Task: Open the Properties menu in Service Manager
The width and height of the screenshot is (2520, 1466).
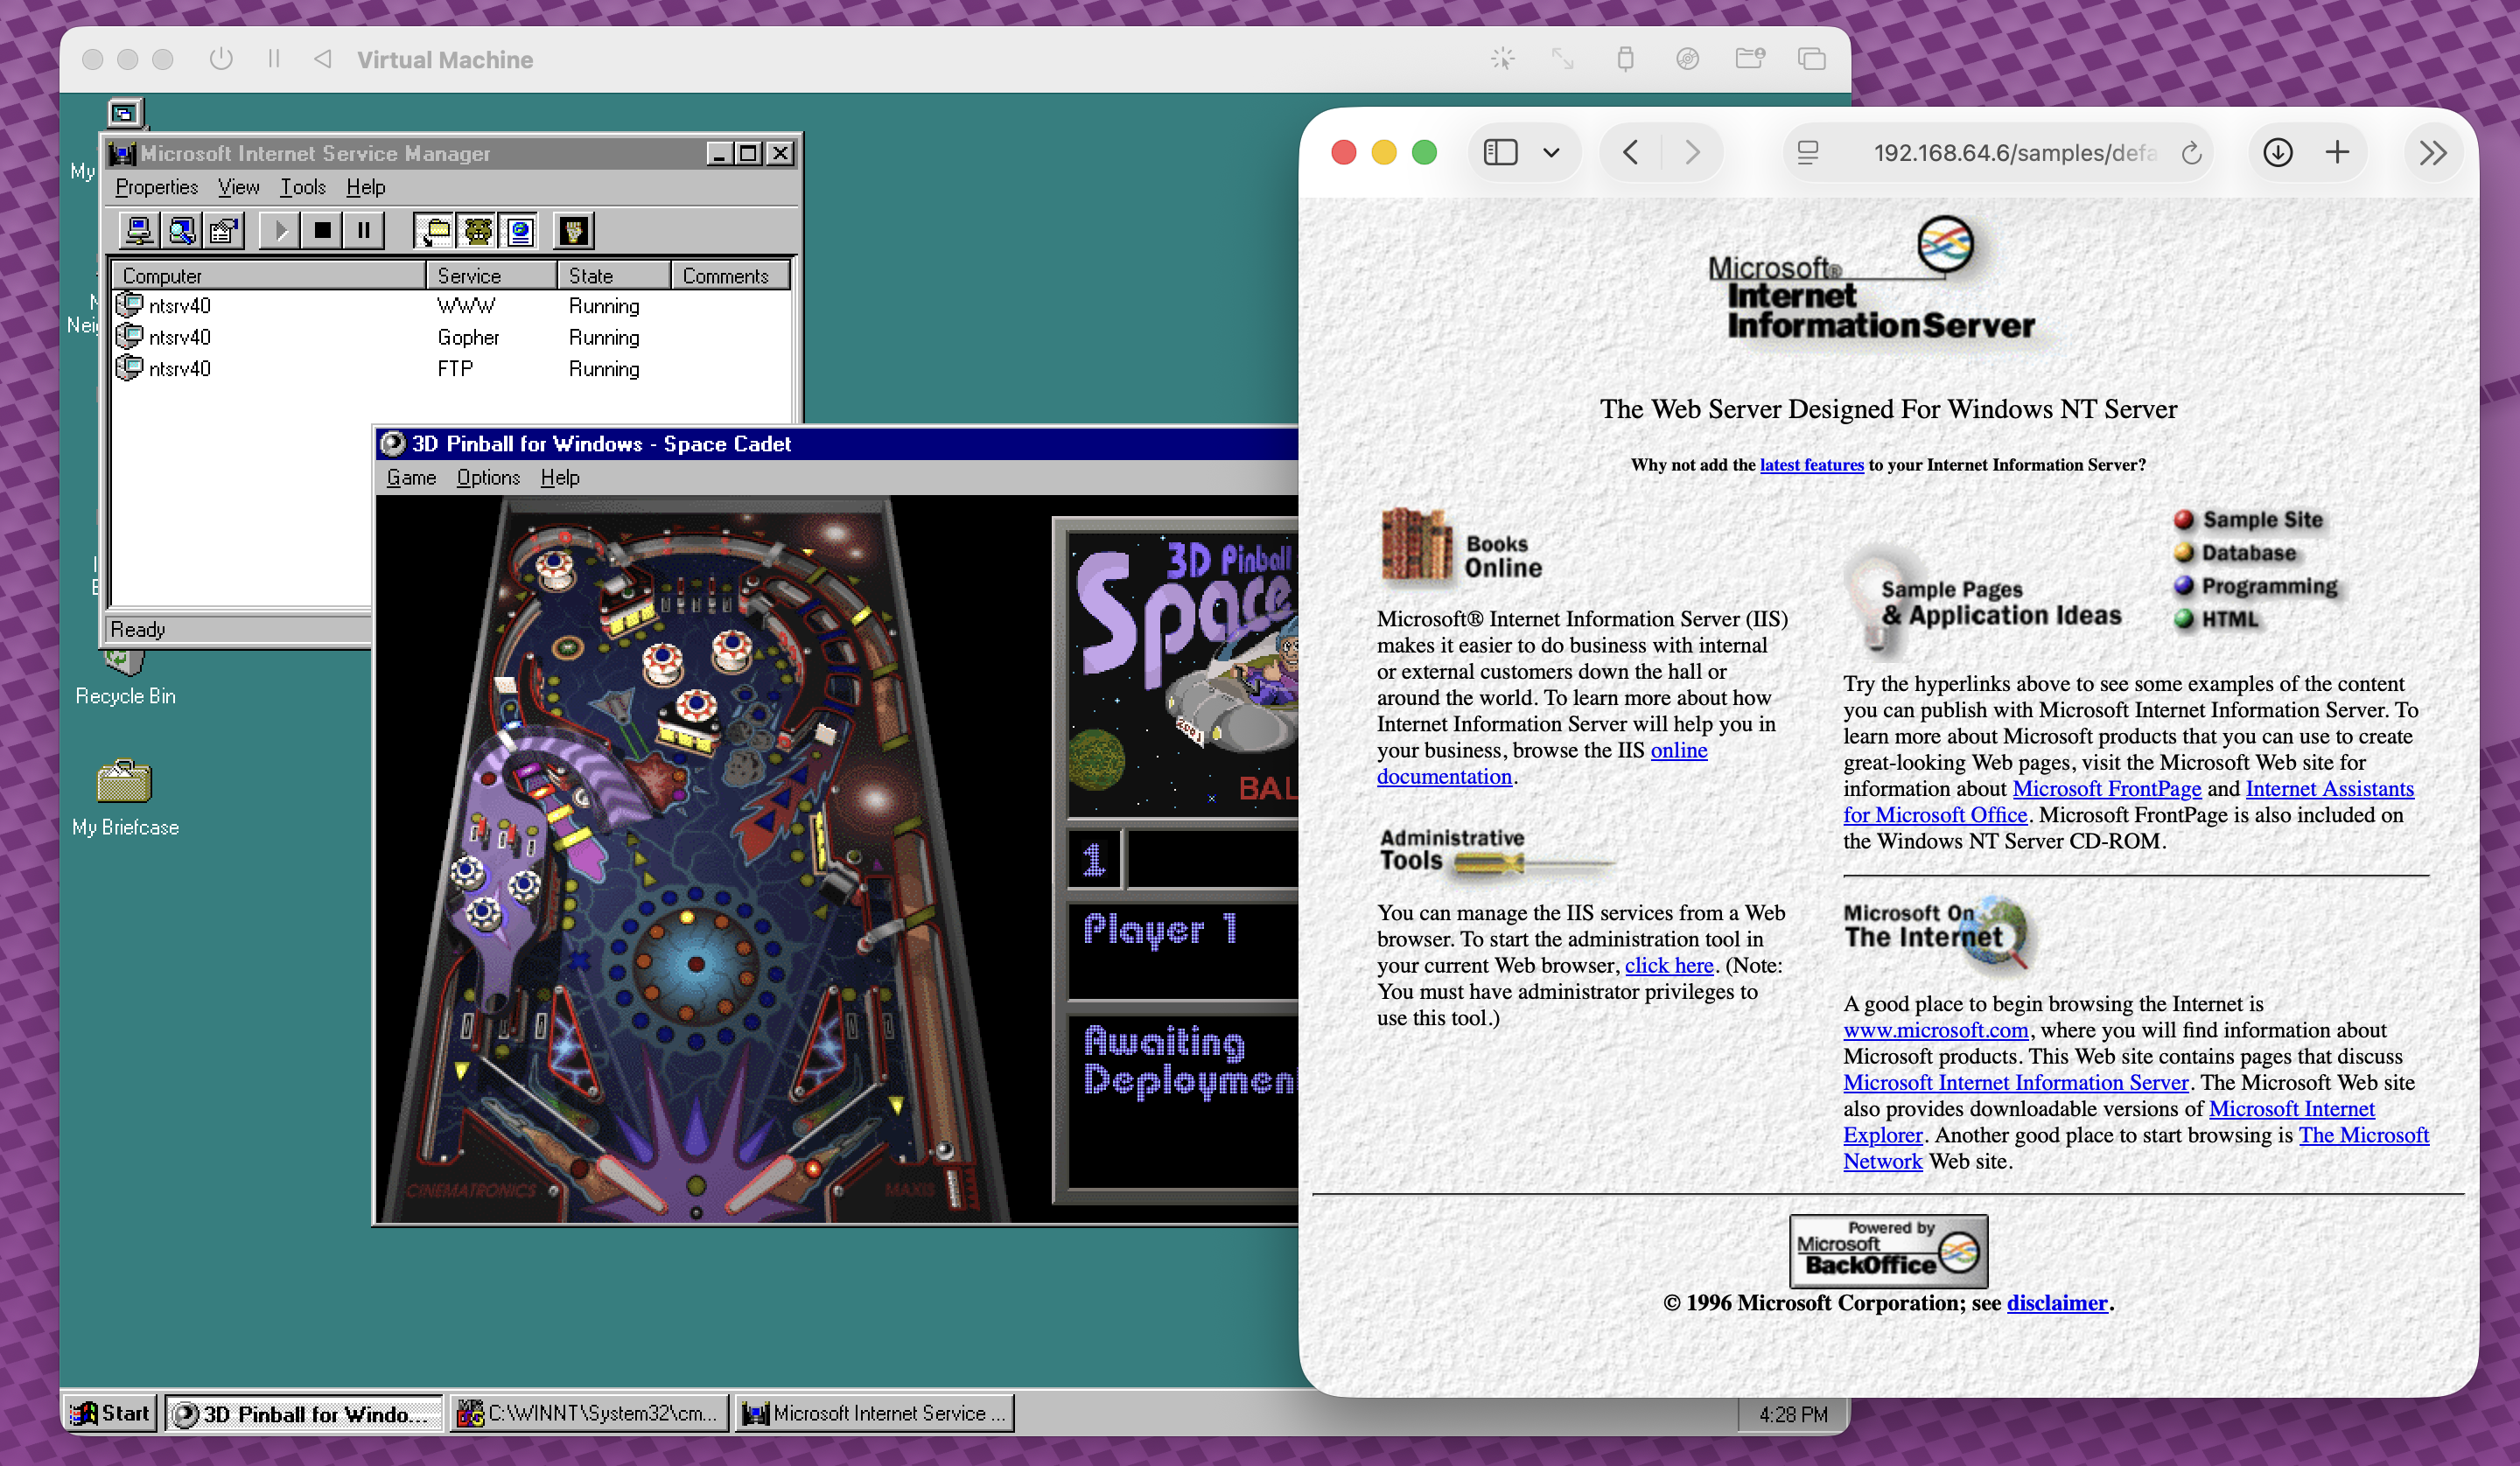Action: (156, 187)
